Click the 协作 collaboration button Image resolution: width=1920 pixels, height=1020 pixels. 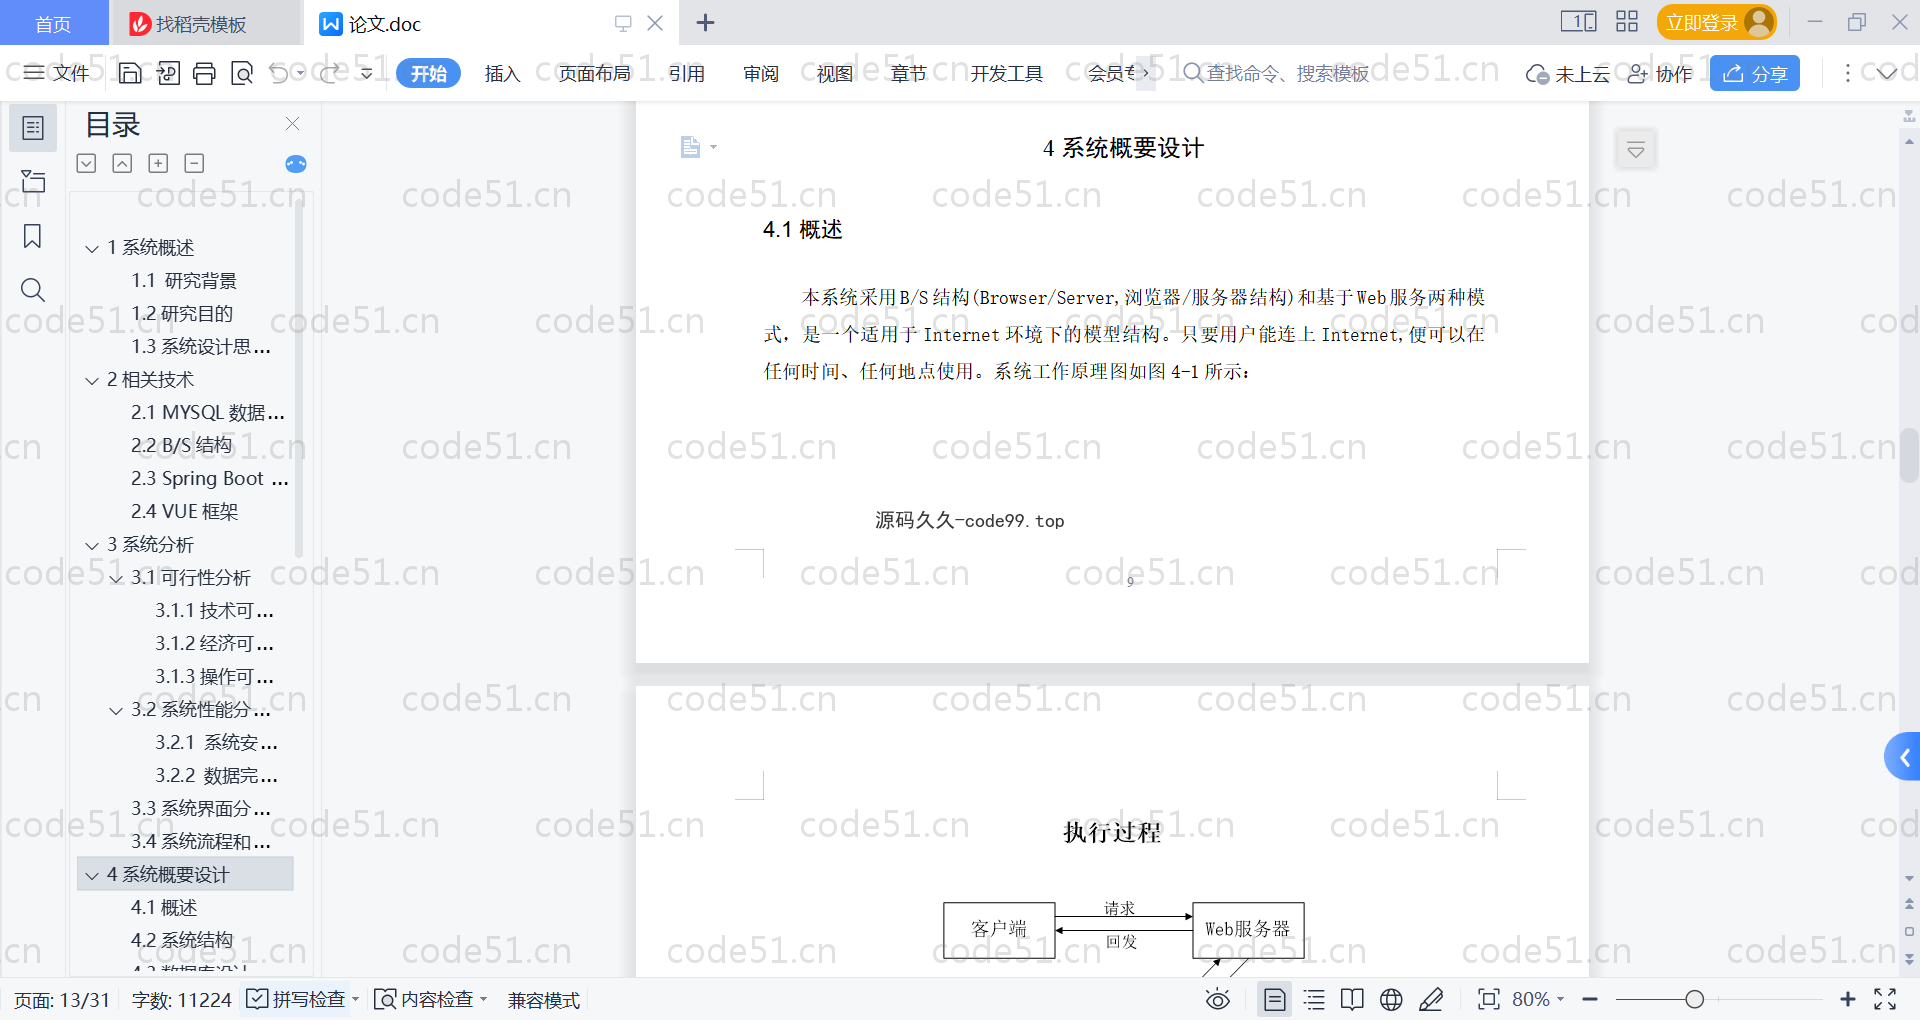tap(1660, 74)
